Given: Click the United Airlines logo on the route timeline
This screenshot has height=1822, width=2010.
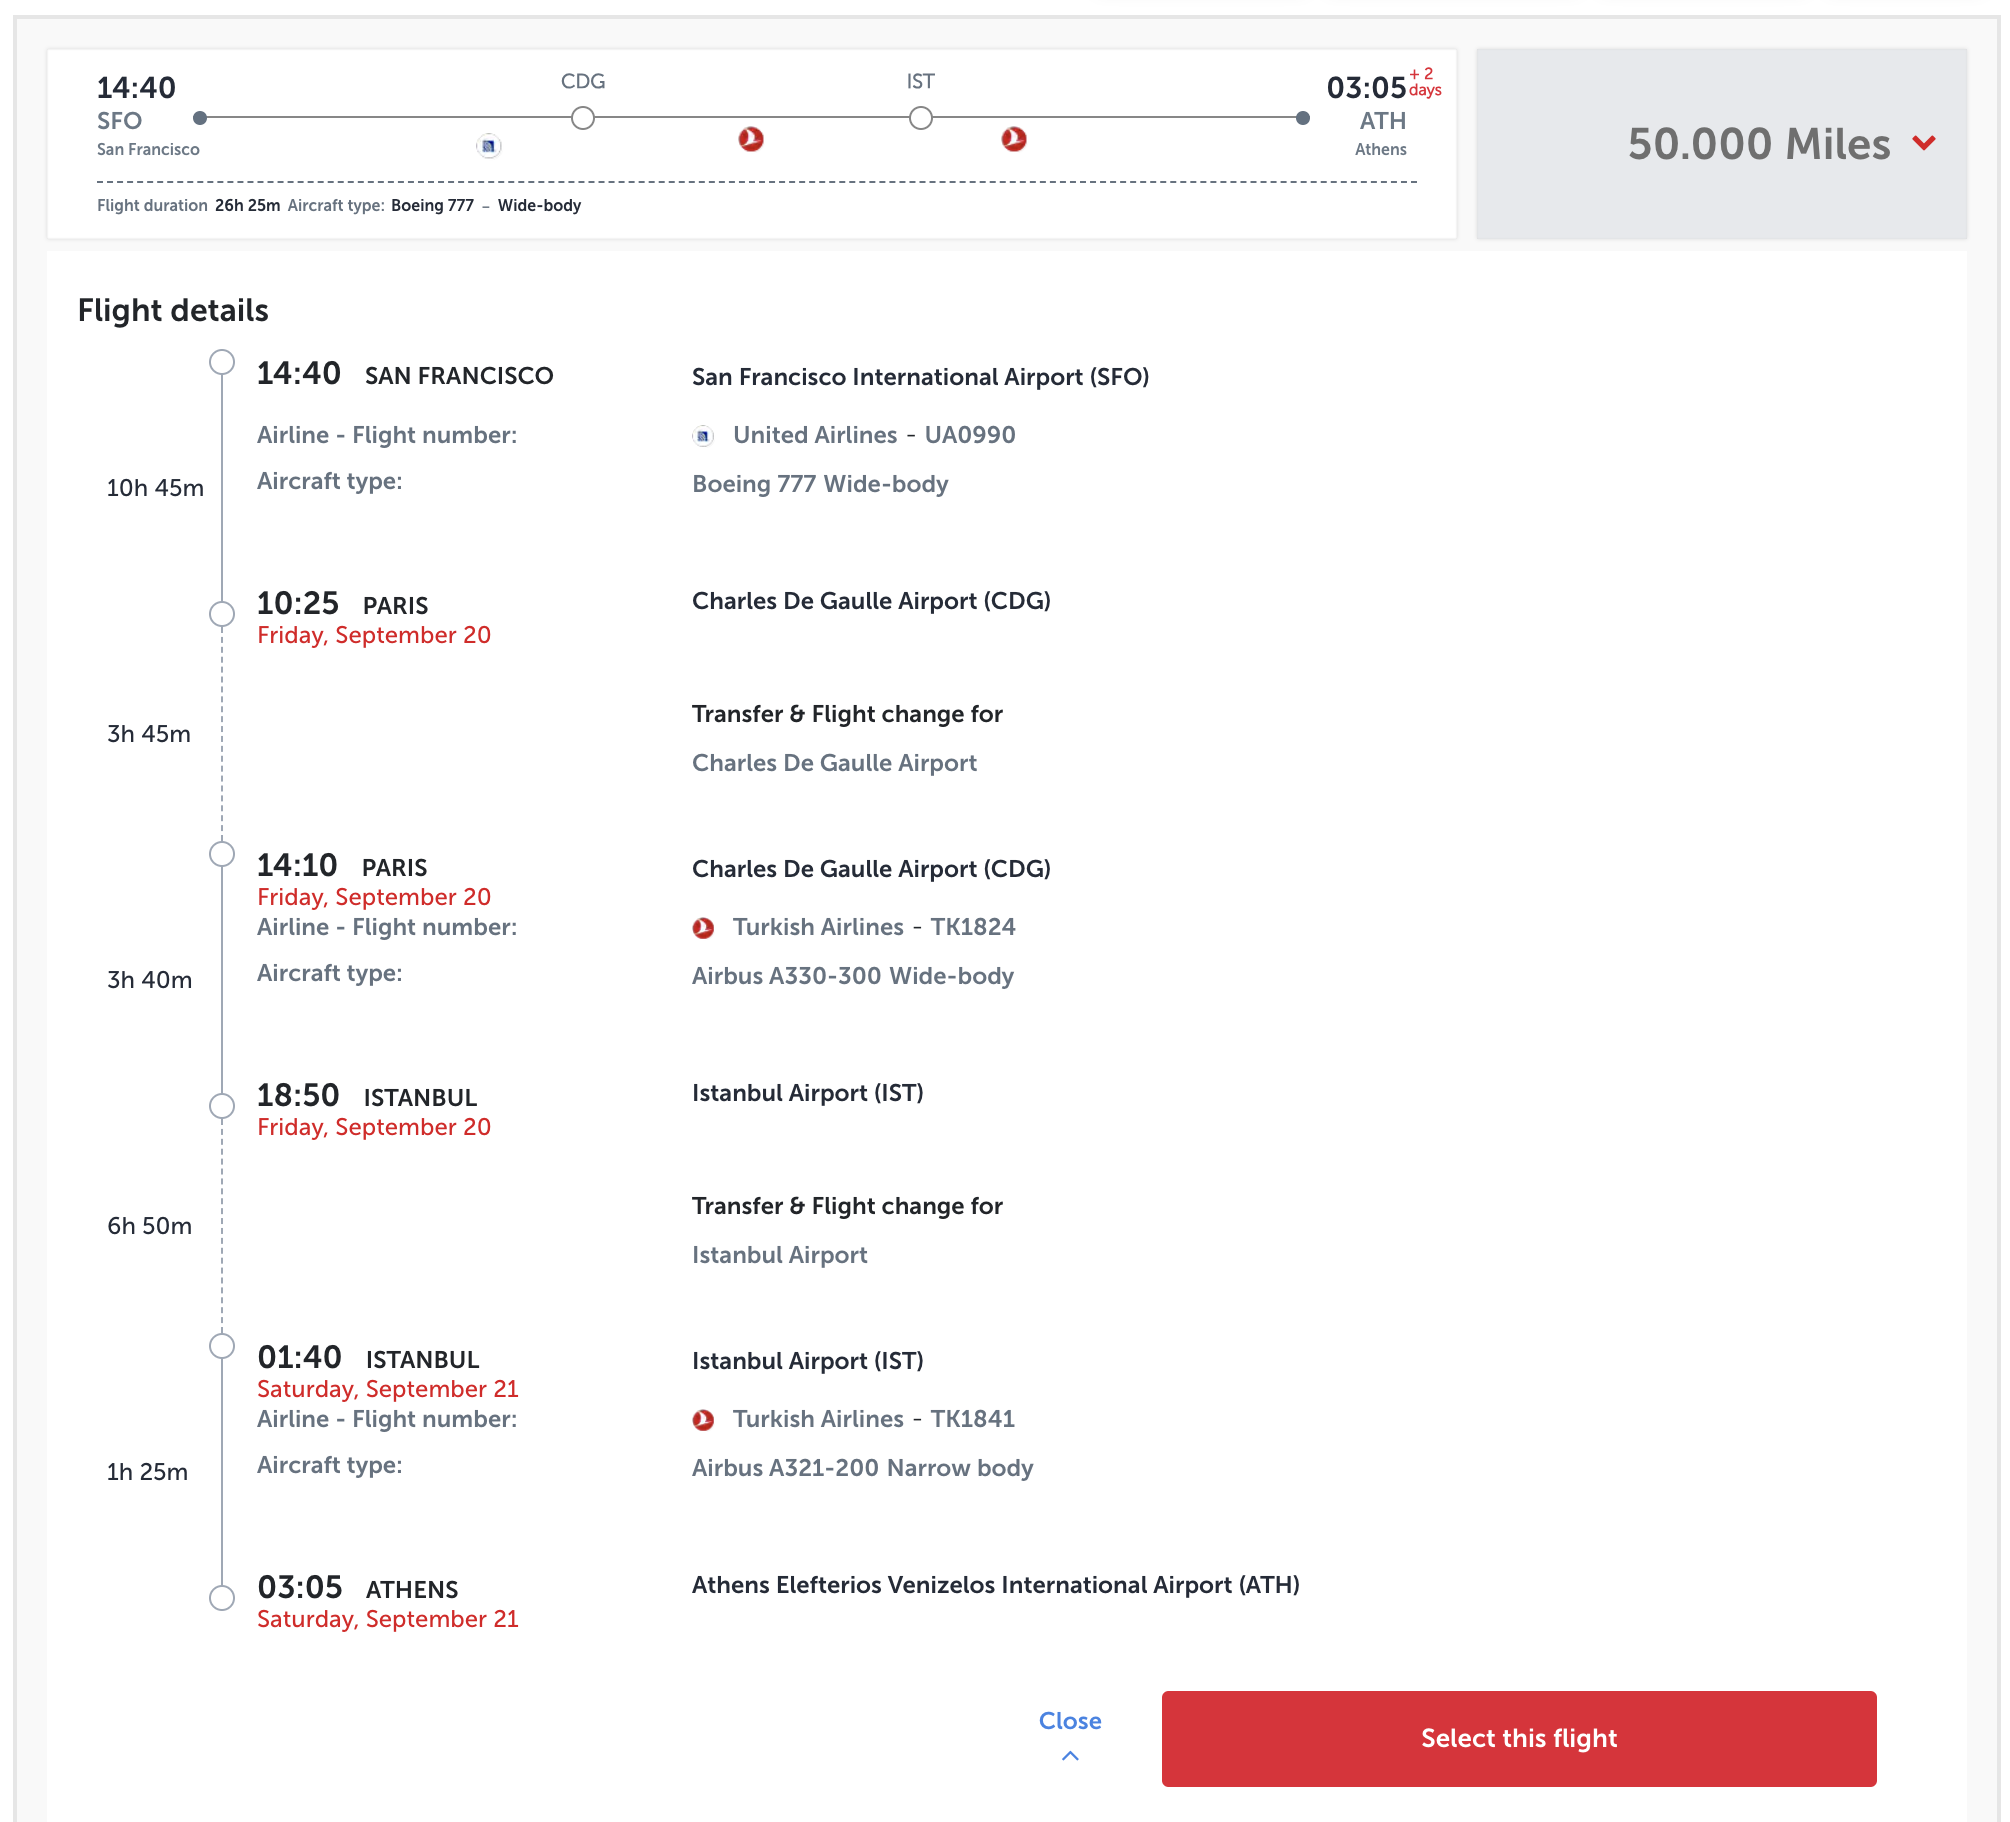Looking at the screenshot, I should click(x=488, y=146).
